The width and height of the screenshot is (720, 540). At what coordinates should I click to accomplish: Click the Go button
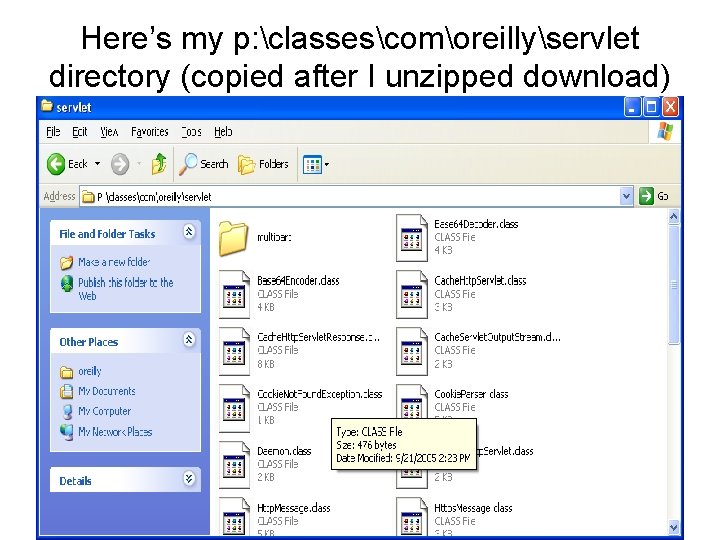[x=654, y=197]
